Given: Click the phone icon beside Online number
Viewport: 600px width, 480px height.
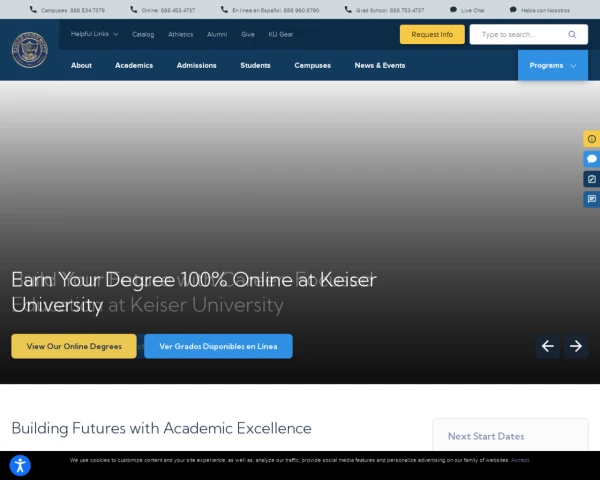Looking at the screenshot, I should (134, 10).
